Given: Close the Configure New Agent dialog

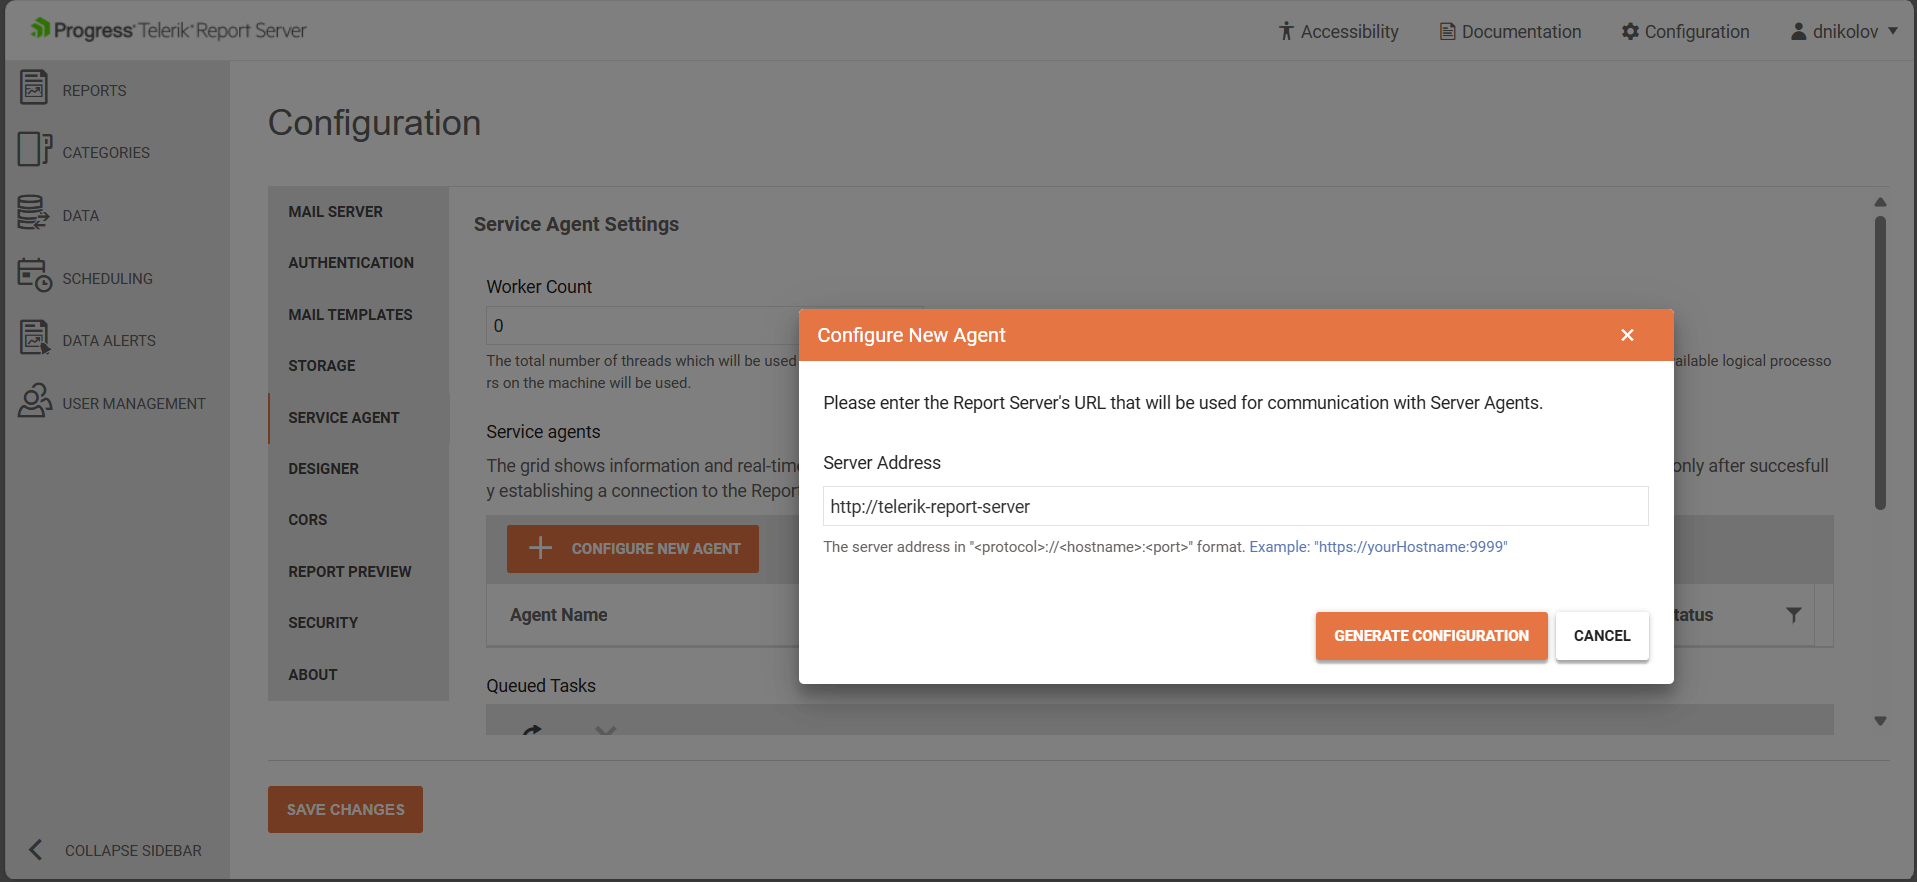Looking at the screenshot, I should click(1627, 335).
